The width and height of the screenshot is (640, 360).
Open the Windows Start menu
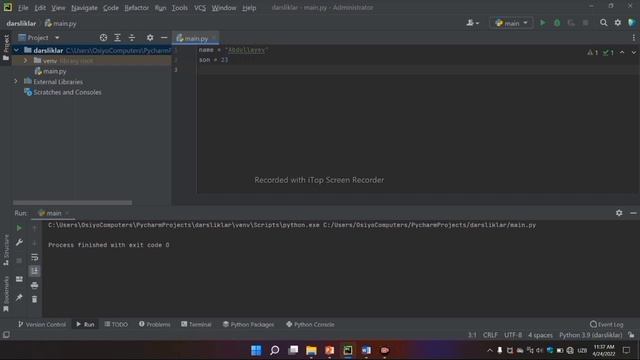[256, 350]
